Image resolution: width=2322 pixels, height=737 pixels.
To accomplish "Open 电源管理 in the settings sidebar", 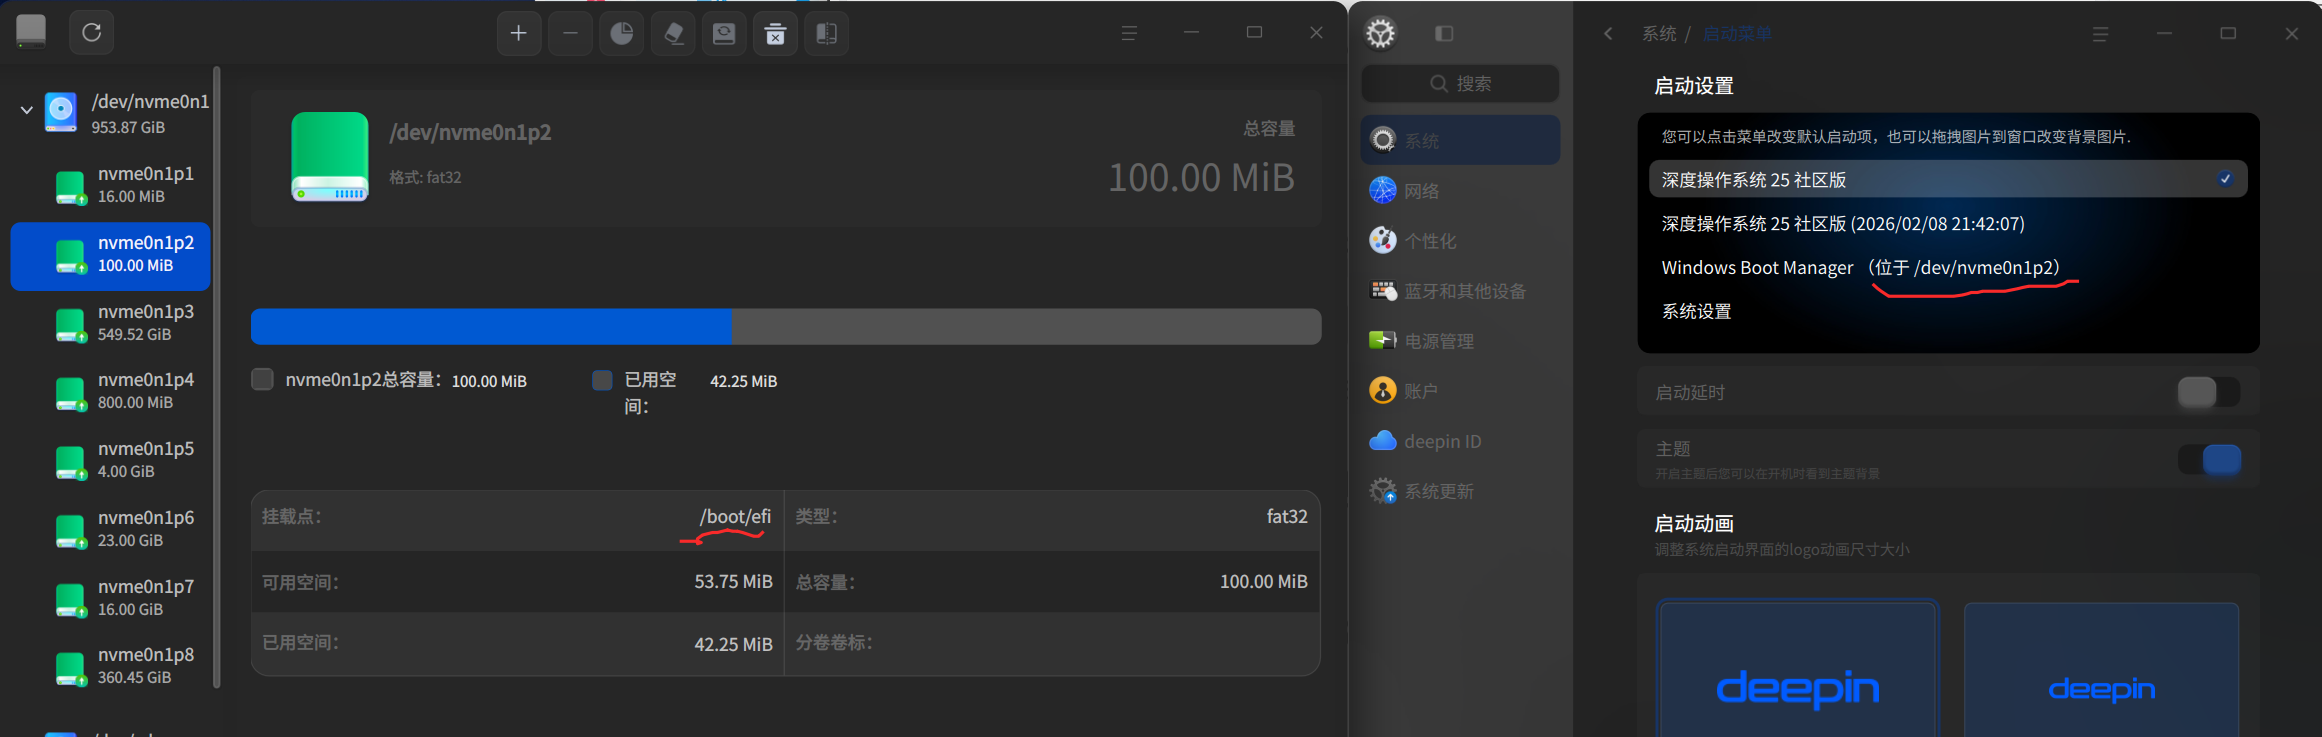I will click(1460, 341).
